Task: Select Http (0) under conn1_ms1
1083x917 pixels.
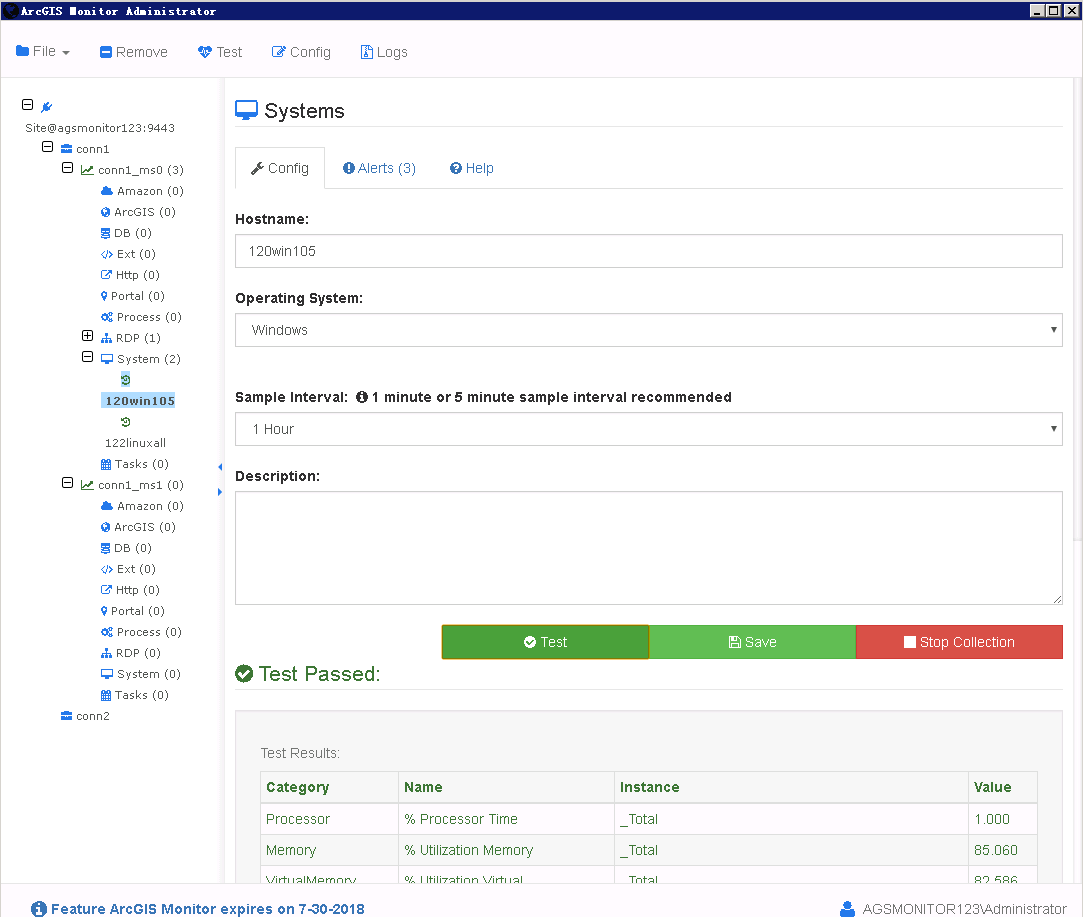Action: pyautogui.click(x=137, y=590)
